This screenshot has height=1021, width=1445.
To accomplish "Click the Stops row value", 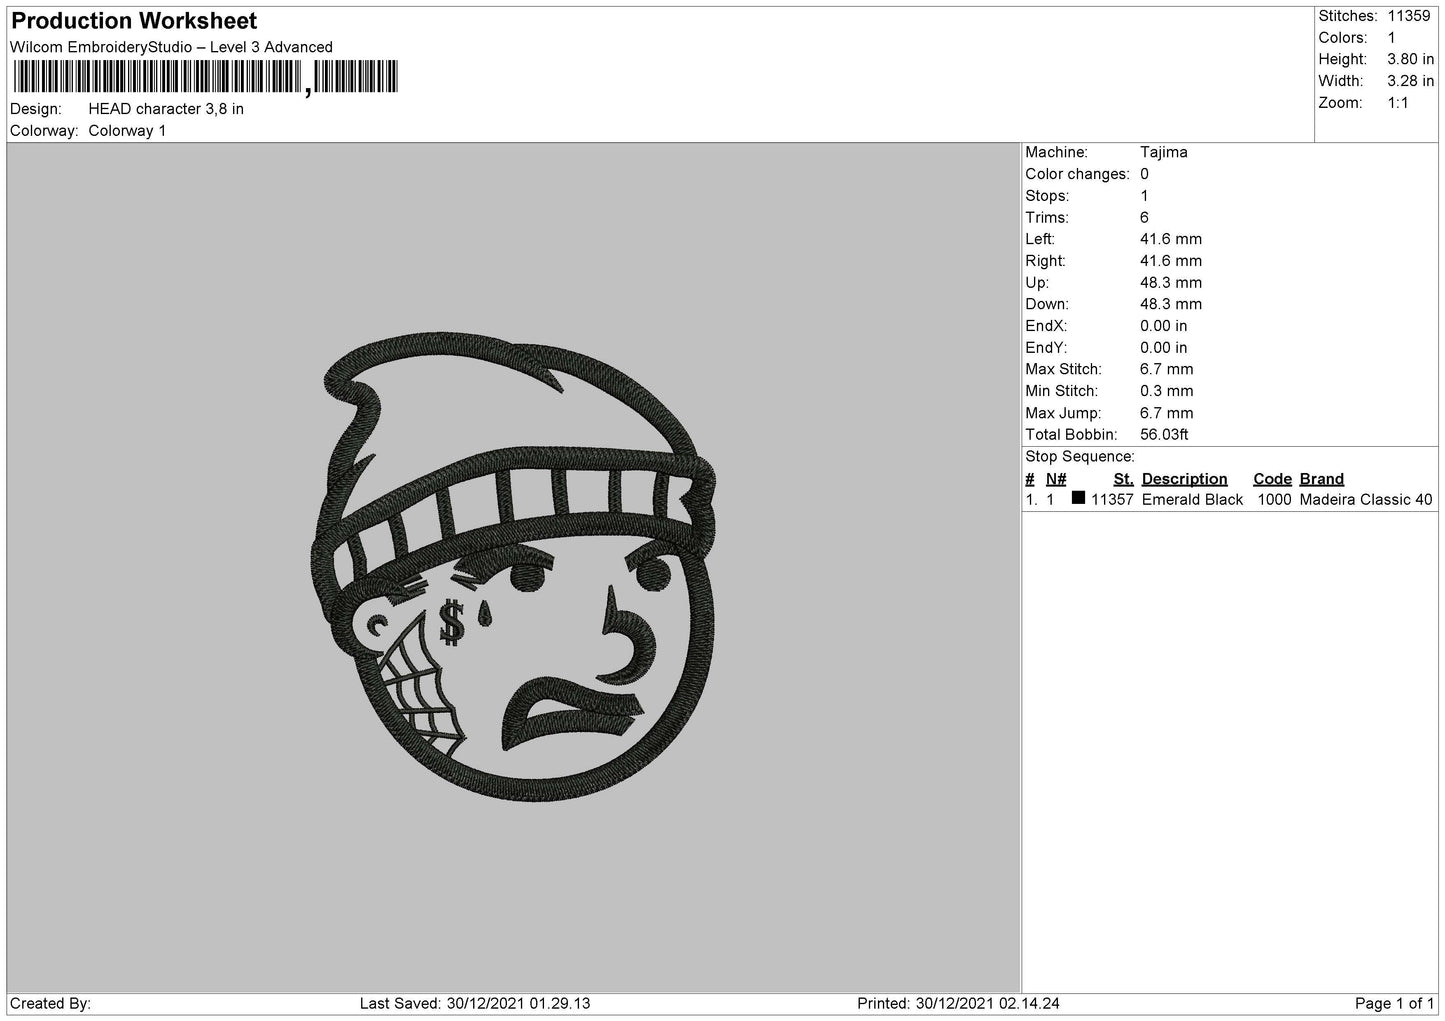I will point(1145,196).
